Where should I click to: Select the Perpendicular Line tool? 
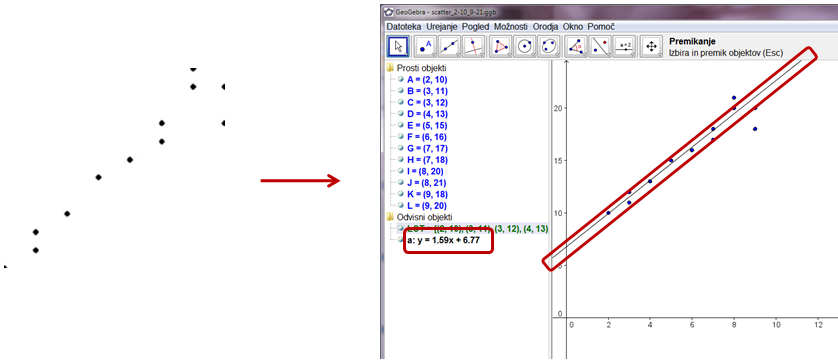click(x=473, y=47)
